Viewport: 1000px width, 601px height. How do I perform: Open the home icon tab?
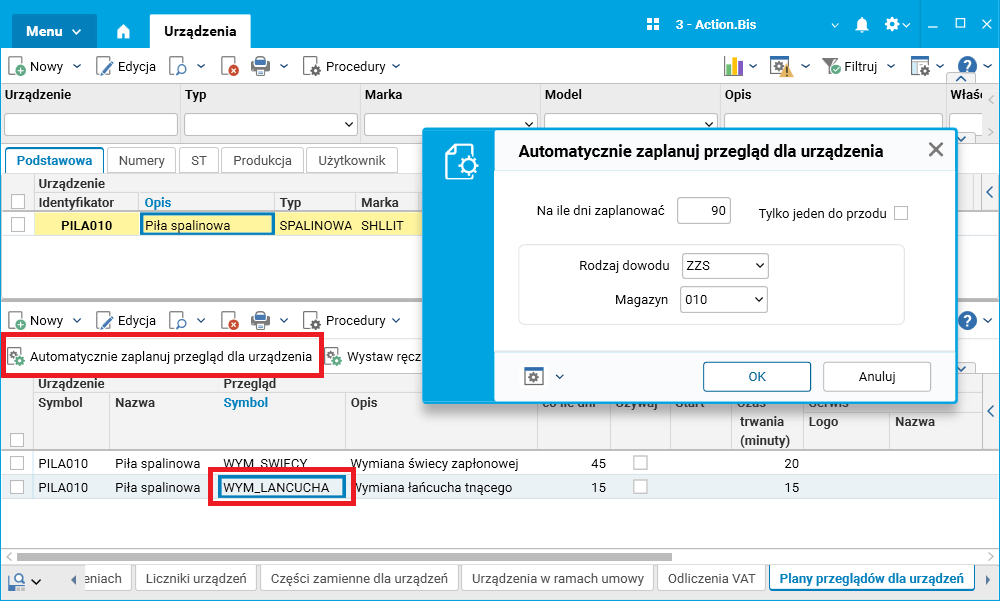click(x=123, y=31)
